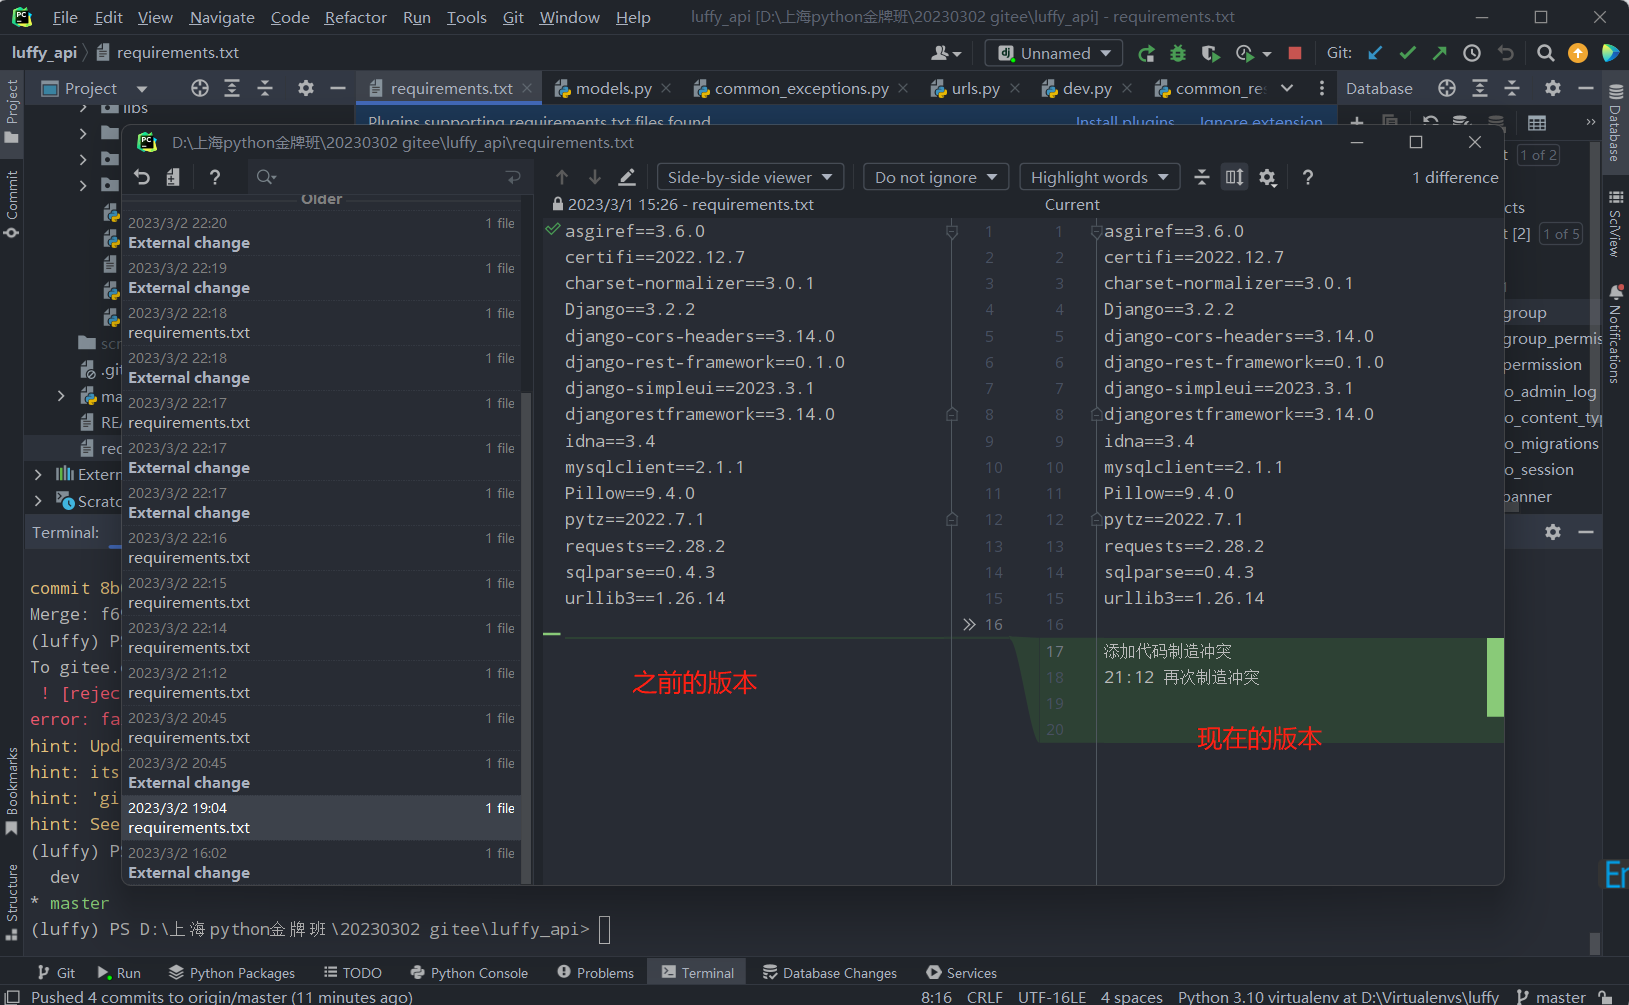
Task: Click CRLF line separator in status bar
Action: point(984,997)
